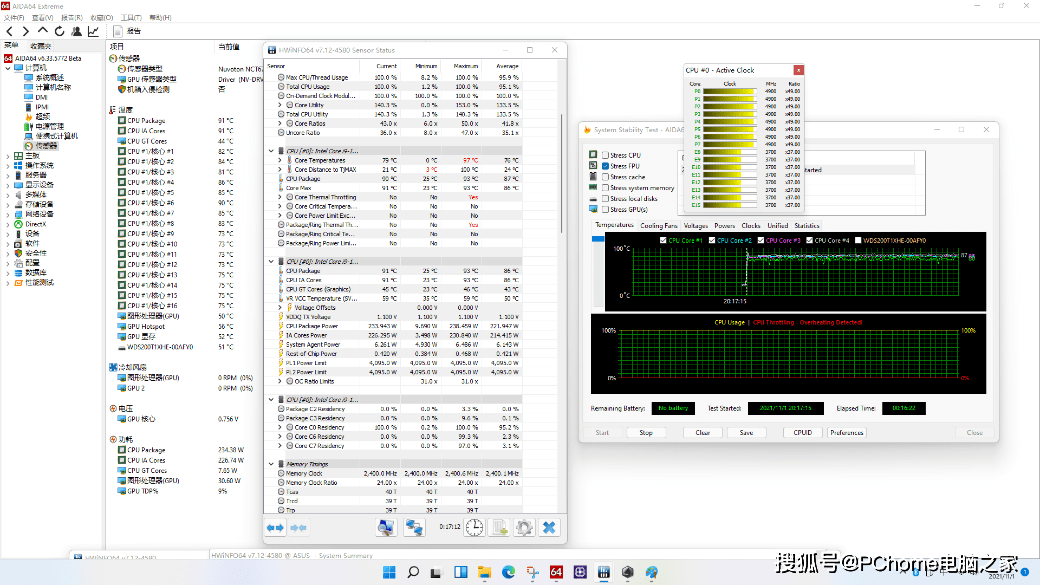Viewport: 1040px width, 585px height.
Task: Open taskbar Search
Action: [413, 572]
